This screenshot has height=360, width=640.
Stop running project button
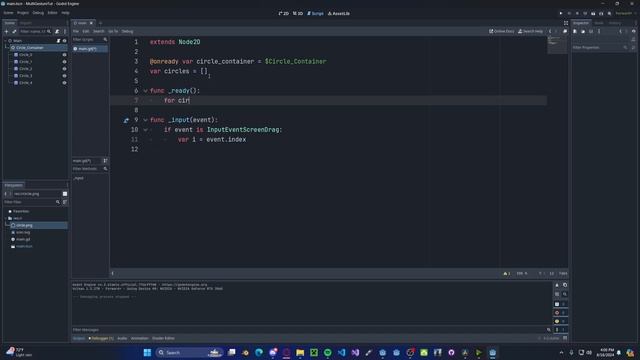coord(577,13)
